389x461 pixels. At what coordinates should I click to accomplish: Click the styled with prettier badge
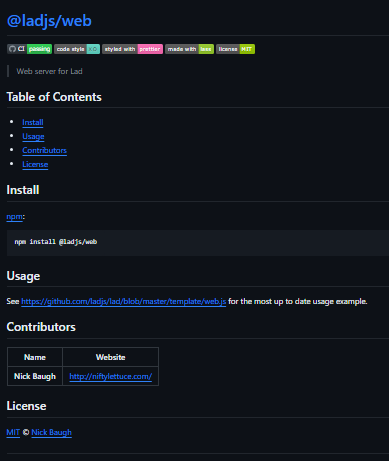[x=133, y=49]
